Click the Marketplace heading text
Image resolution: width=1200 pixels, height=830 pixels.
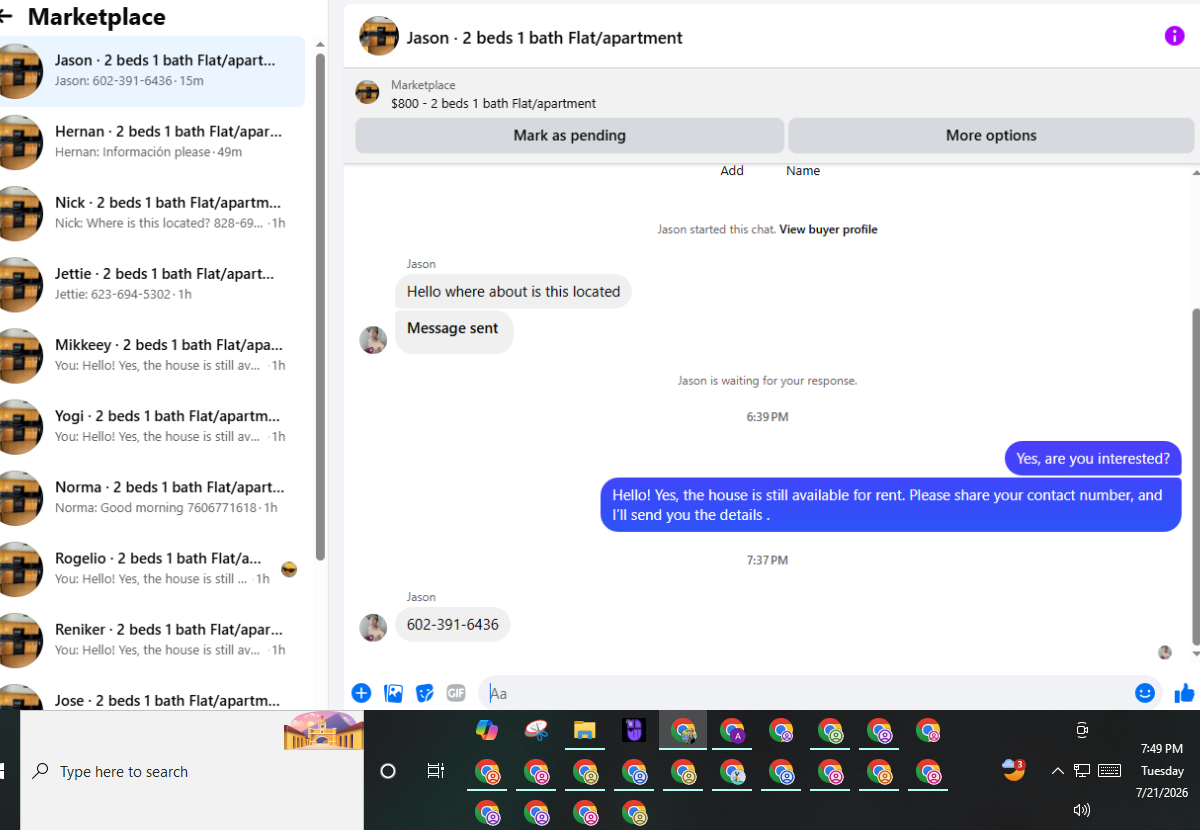[97, 17]
